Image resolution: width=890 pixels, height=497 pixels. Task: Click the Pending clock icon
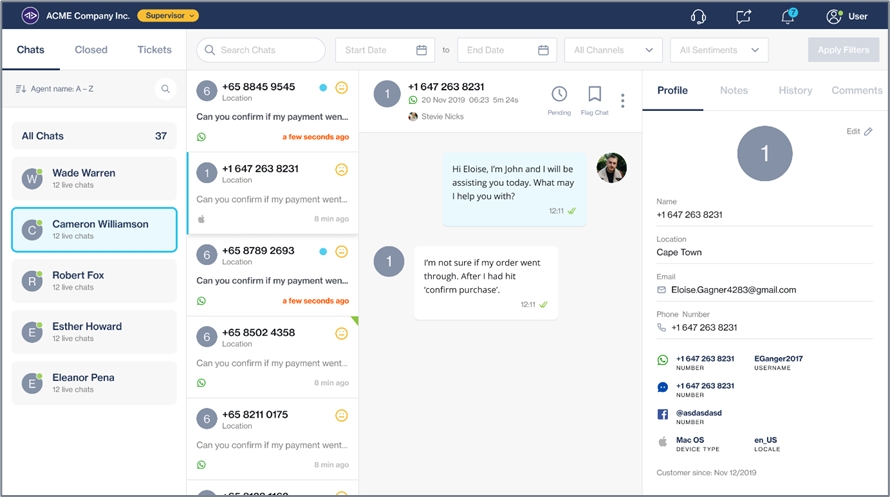(x=559, y=94)
